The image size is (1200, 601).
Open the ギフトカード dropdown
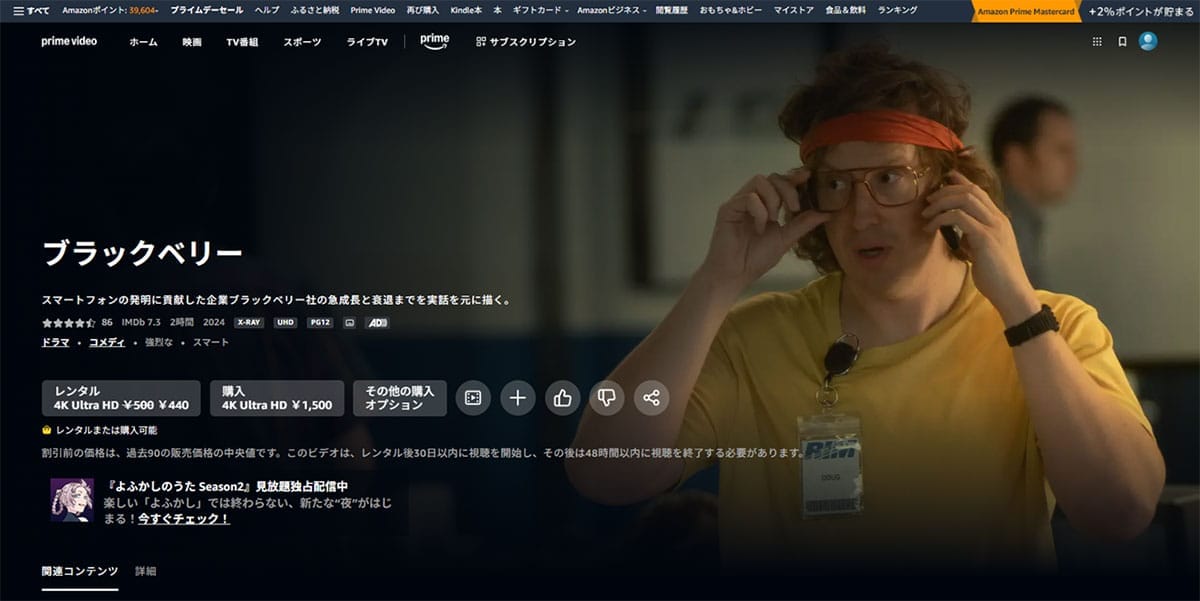(x=540, y=10)
